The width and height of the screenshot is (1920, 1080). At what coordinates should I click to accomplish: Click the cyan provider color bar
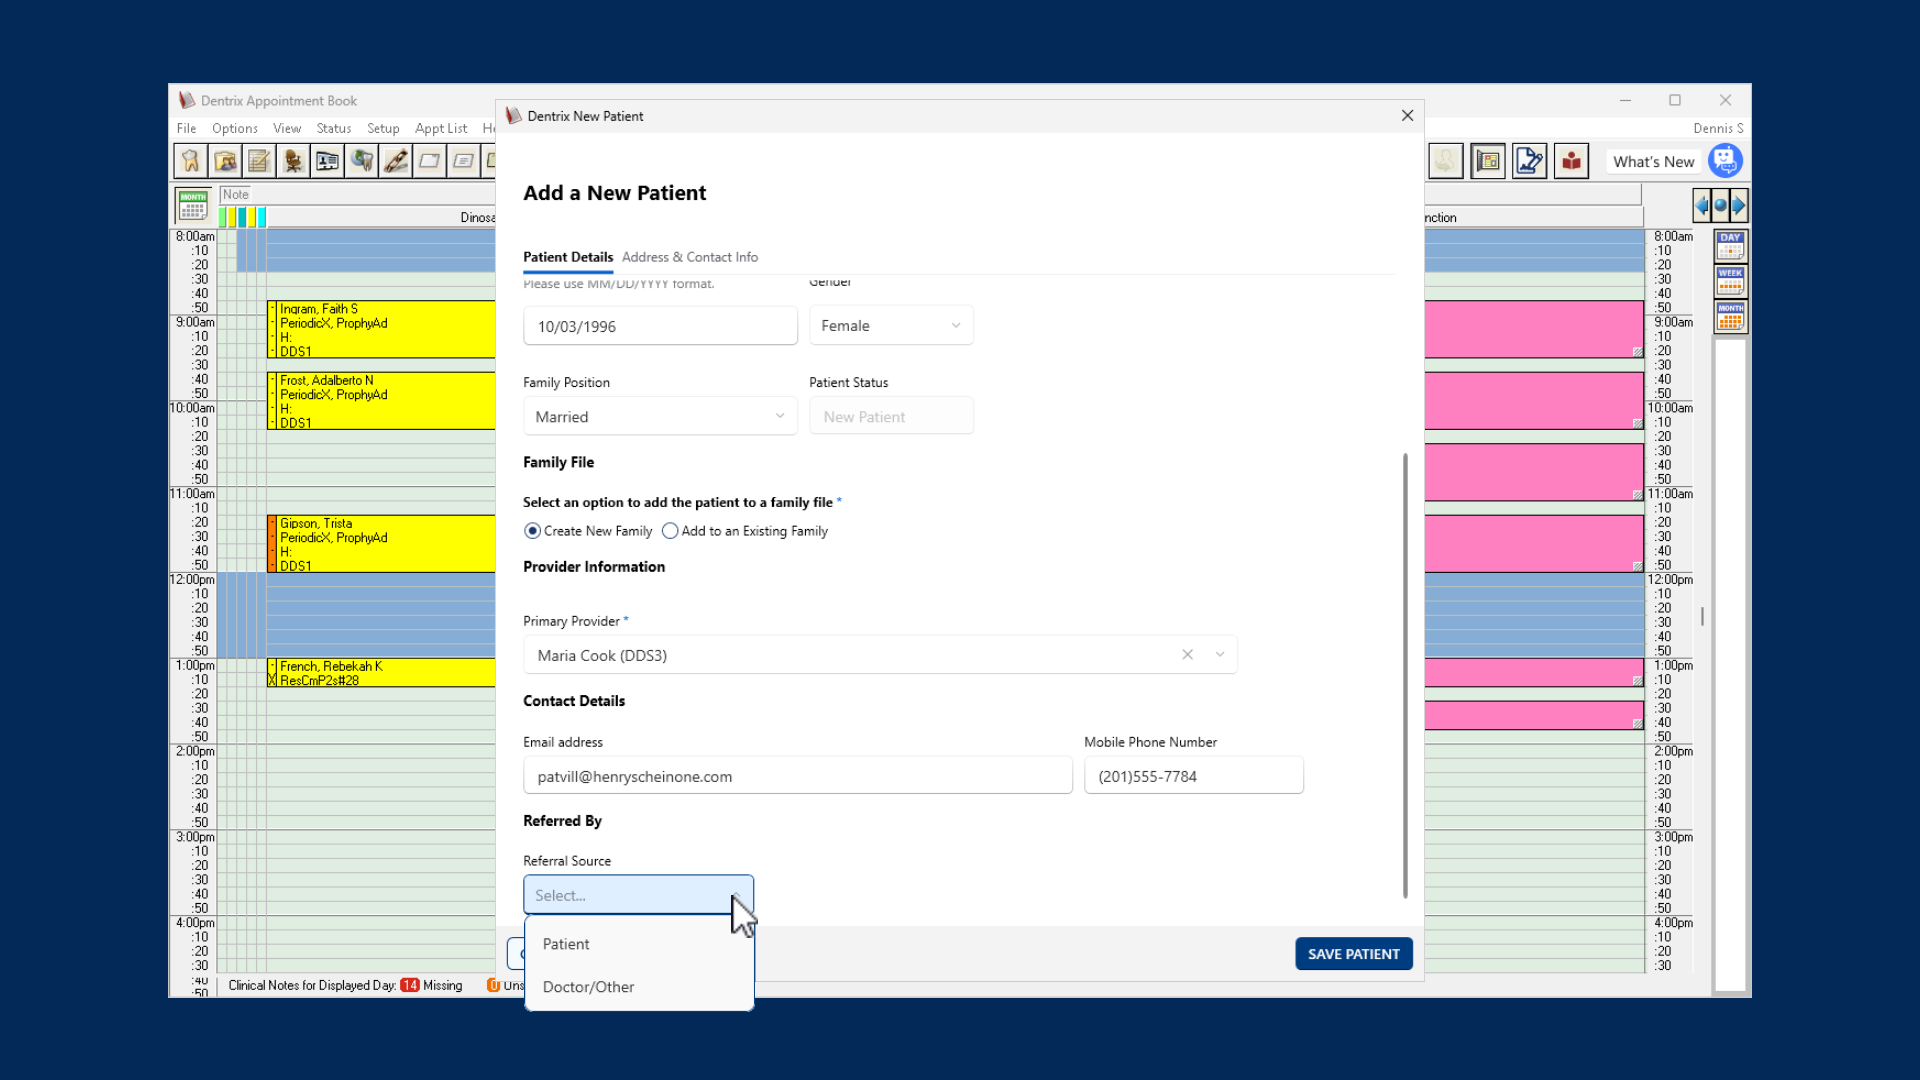tap(262, 217)
